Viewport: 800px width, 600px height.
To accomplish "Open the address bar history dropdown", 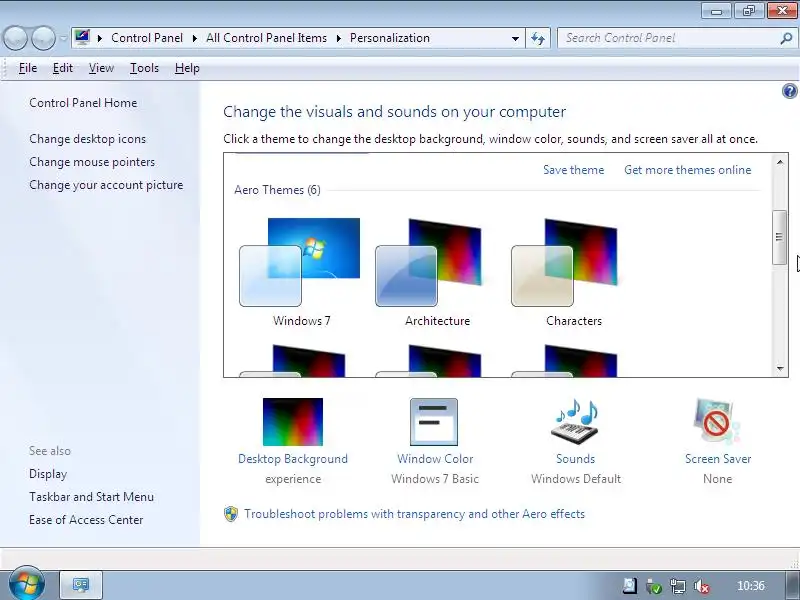I will [515, 38].
